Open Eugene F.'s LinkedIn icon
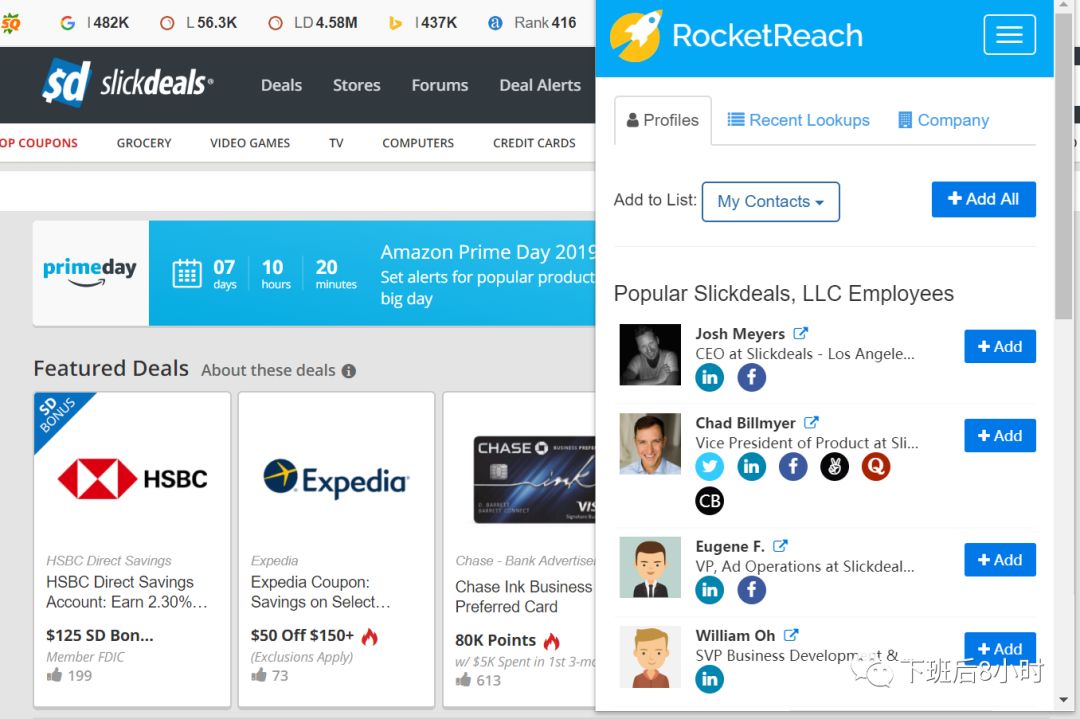Viewport: 1080px width, 719px height. 709,590
